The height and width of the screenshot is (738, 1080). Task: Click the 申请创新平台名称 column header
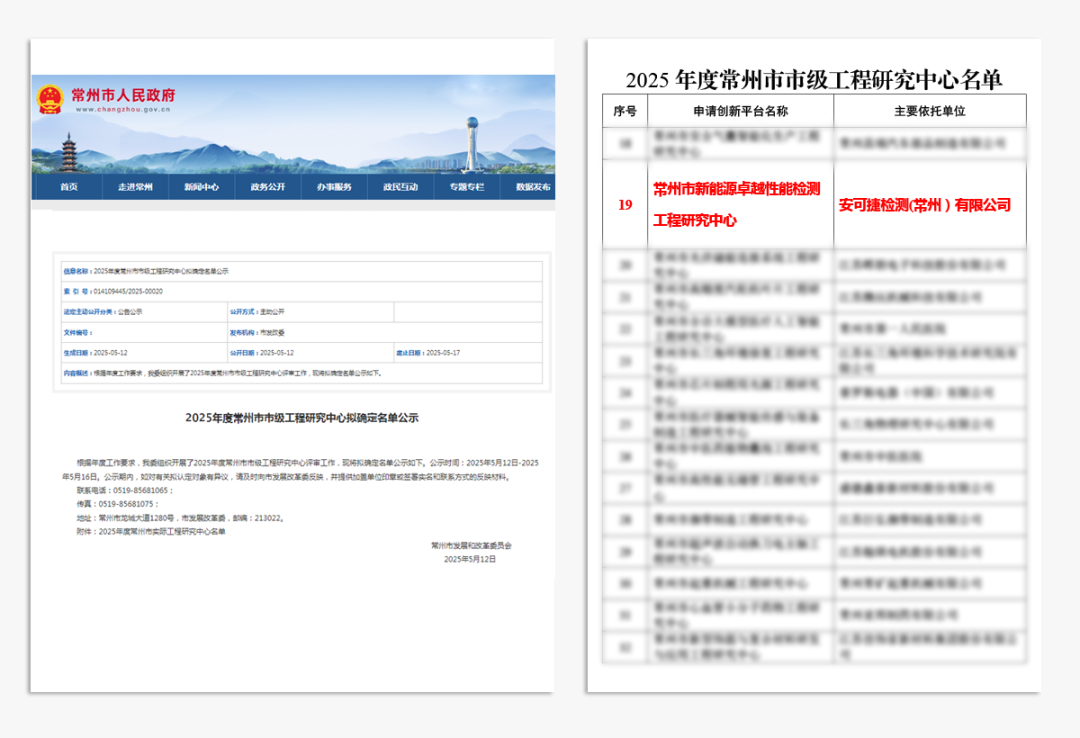pos(740,111)
